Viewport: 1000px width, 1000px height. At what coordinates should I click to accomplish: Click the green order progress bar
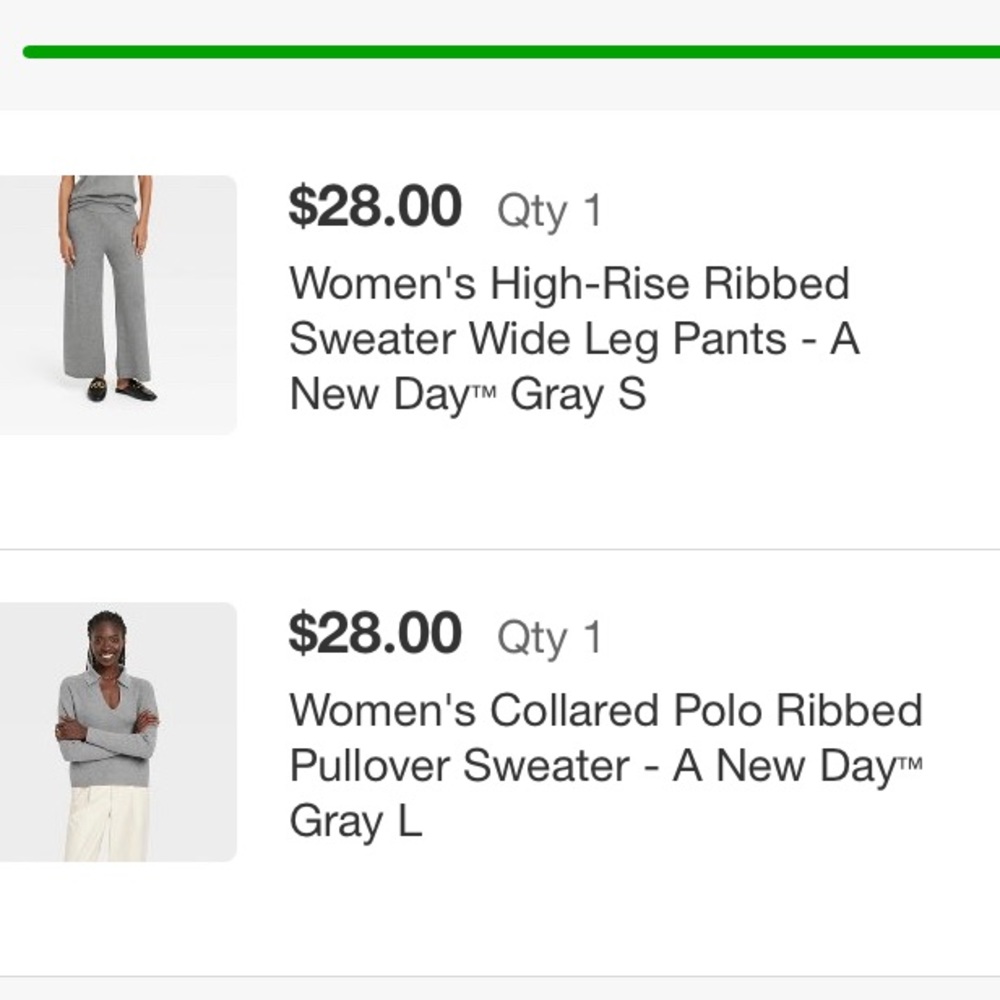point(500,48)
